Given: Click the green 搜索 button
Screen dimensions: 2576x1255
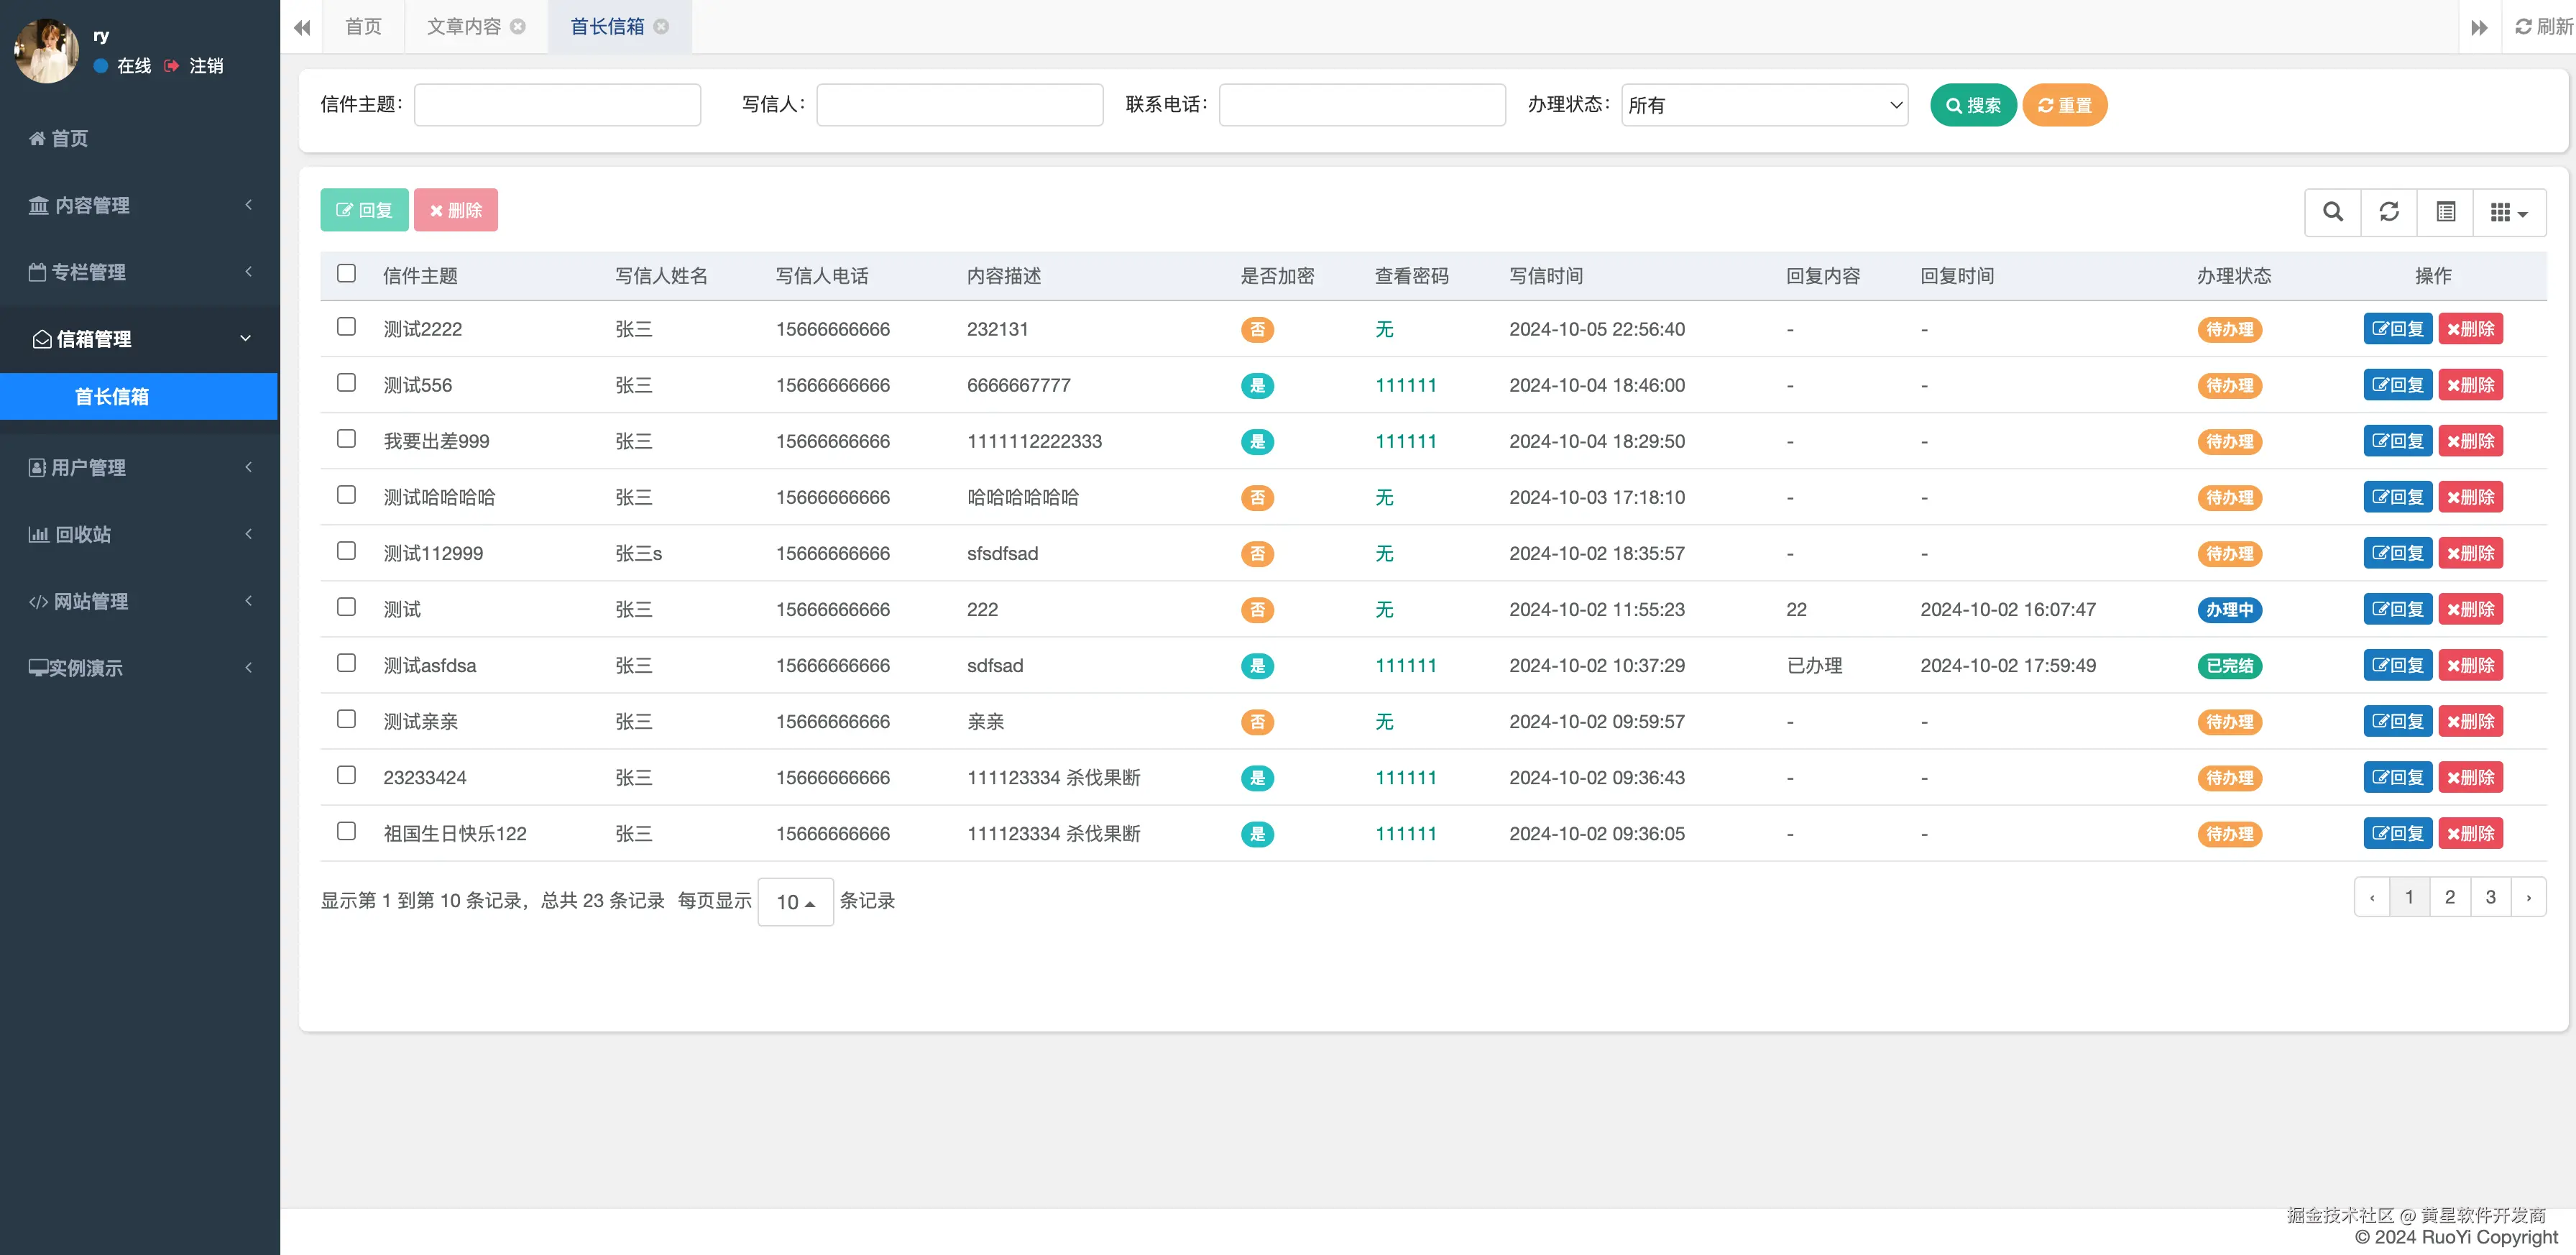Looking at the screenshot, I should [x=1972, y=105].
